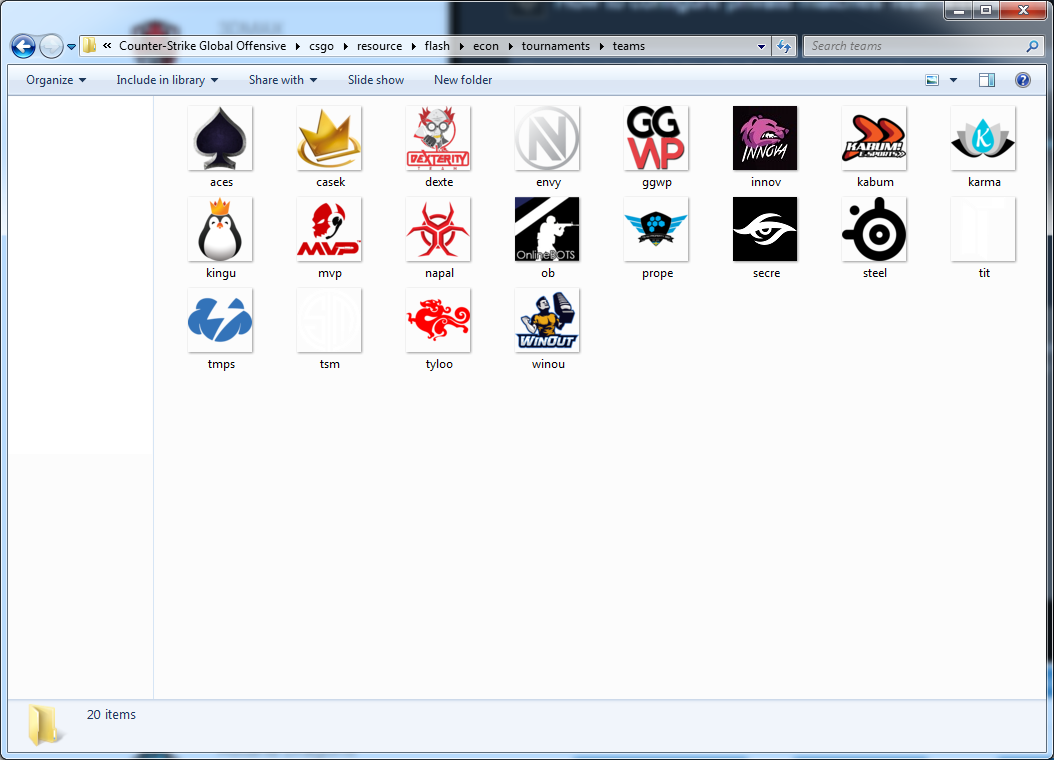
Task: Select the ob OnlineBOTS logo
Action: click(547, 229)
